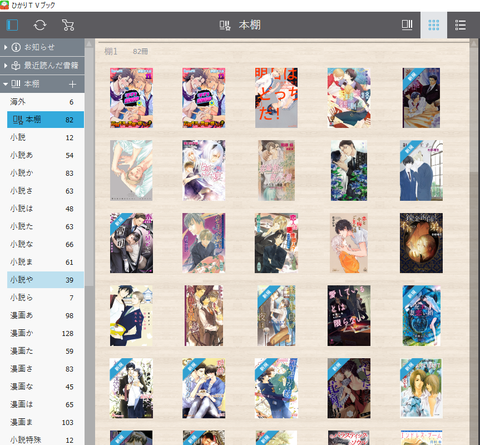This screenshot has width=480, height=445.
Task: Open the blue flowers cover in second row
Action: point(349,170)
